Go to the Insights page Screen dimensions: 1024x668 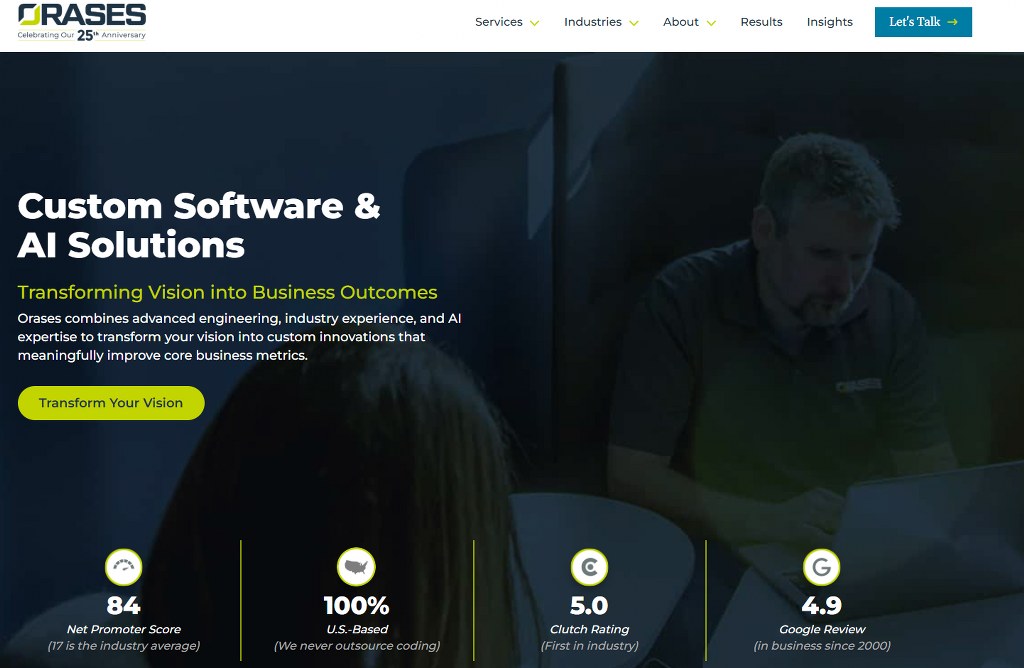[x=829, y=22]
